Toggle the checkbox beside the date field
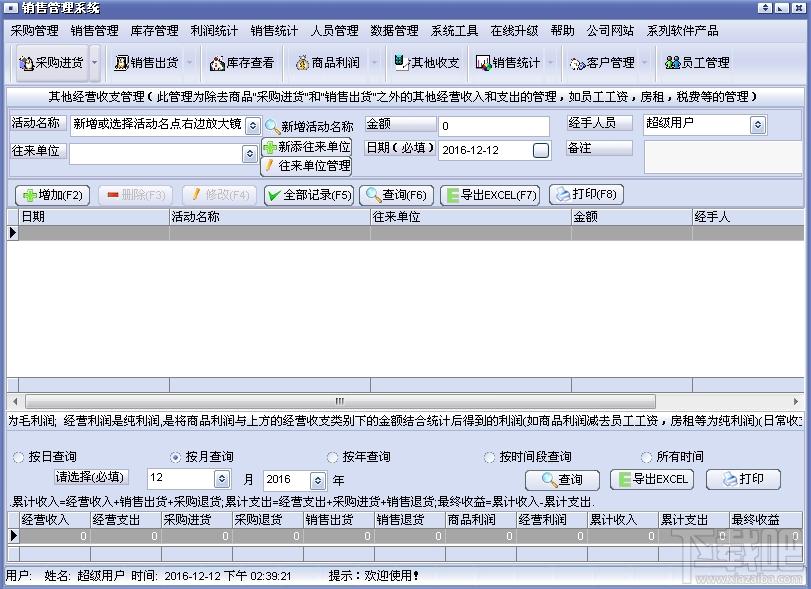 [x=540, y=150]
